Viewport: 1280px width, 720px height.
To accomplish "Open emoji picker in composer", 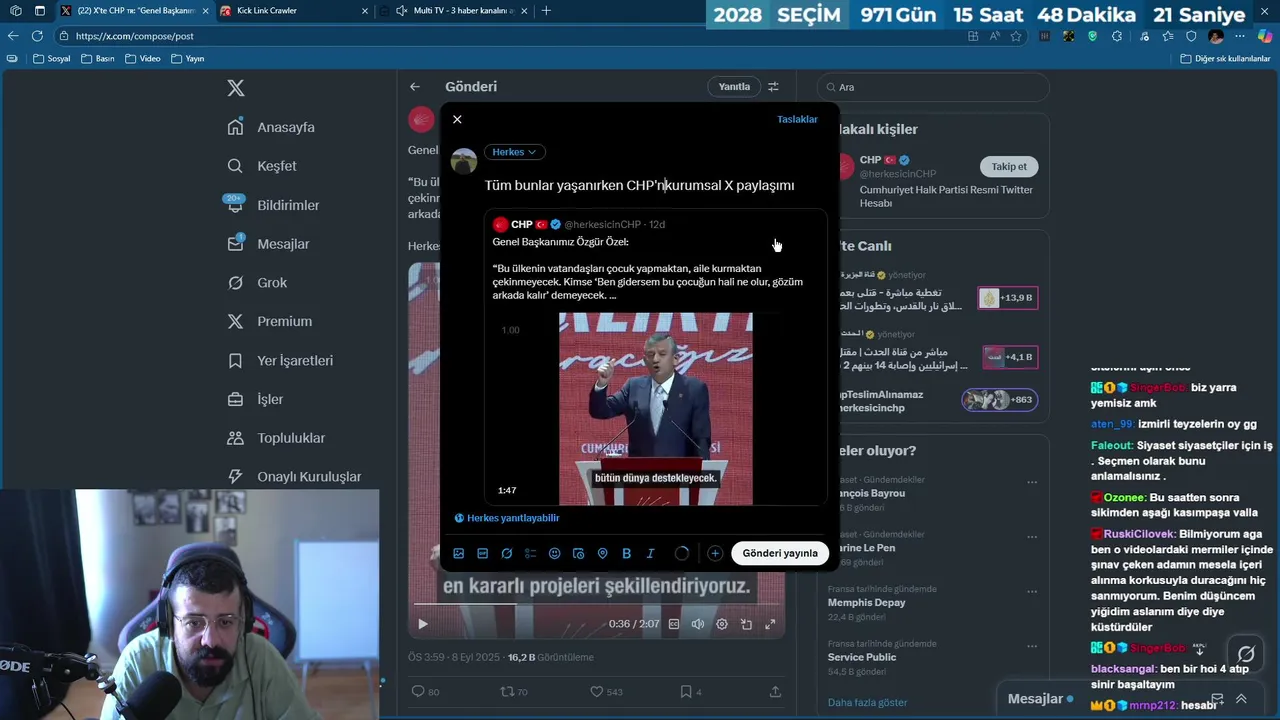I will click(555, 553).
